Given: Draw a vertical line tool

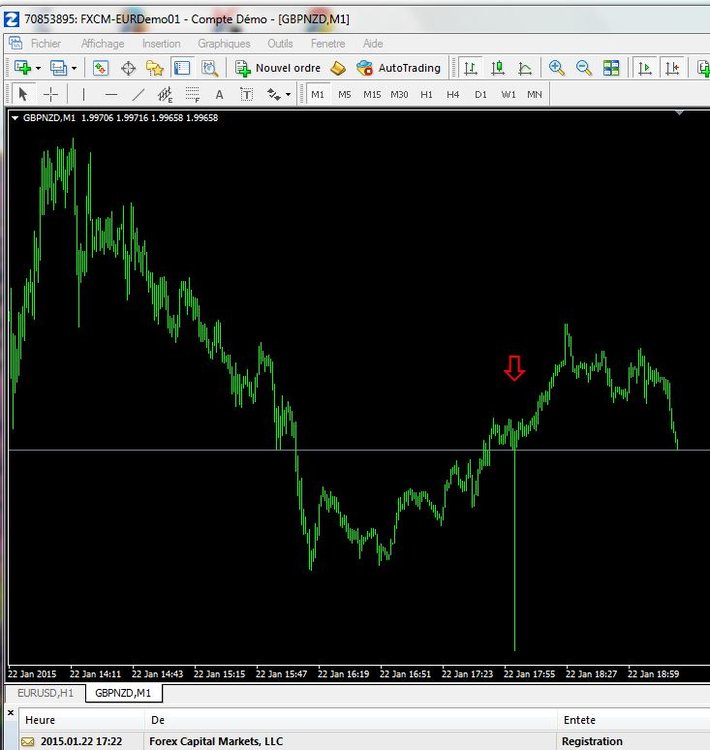Looking at the screenshot, I should (83, 94).
